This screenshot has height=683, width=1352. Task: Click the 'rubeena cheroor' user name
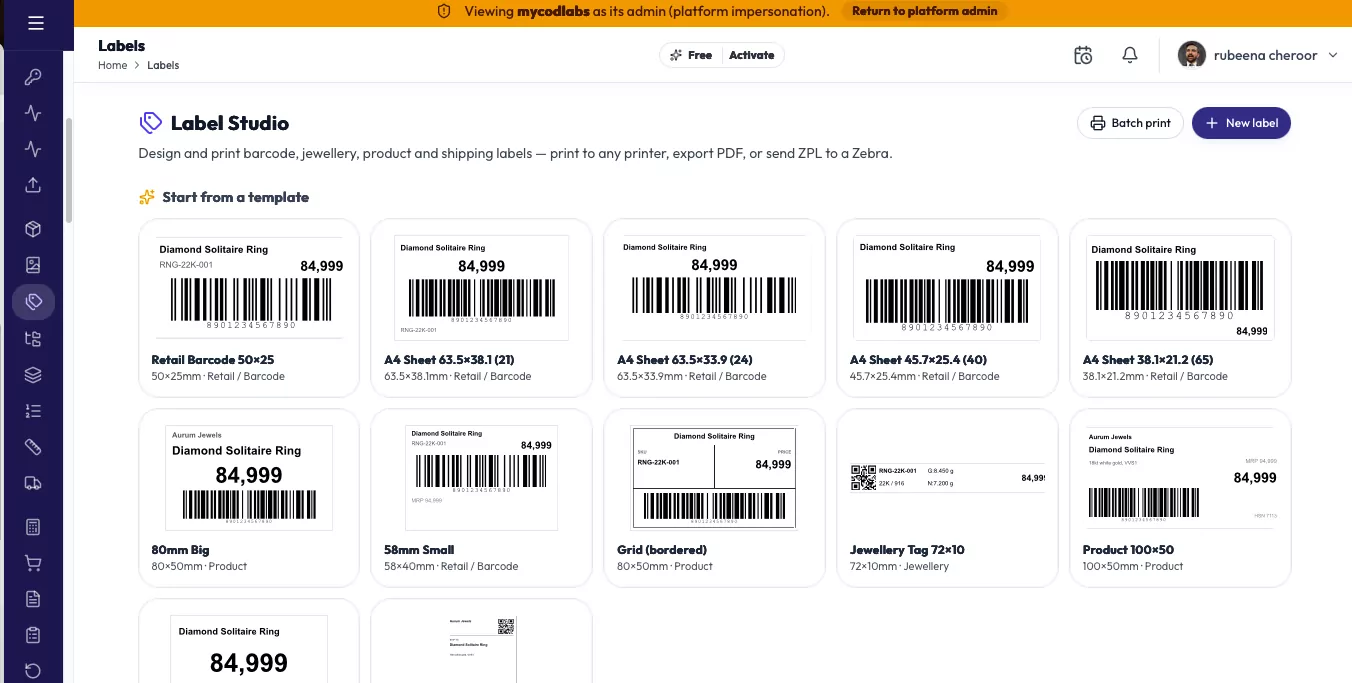pyautogui.click(x=1265, y=55)
